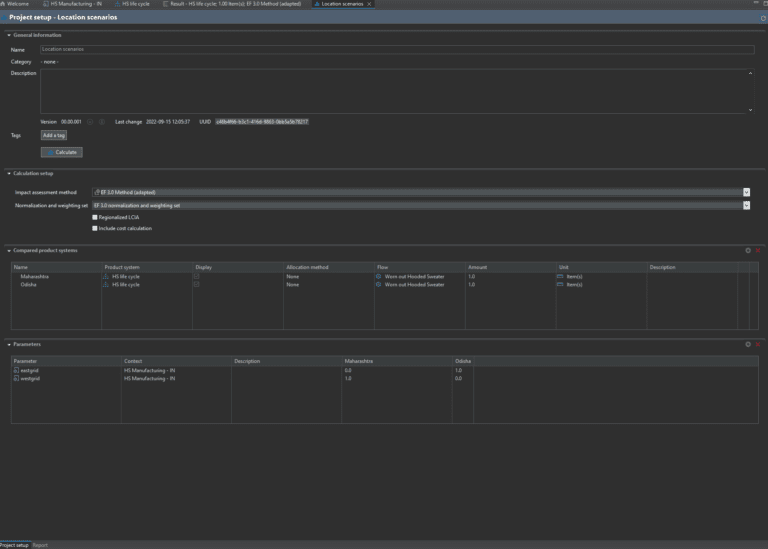The height and width of the screenshot is (549, 768).
Task: Collapse the General information section
Action: [9, 35]
